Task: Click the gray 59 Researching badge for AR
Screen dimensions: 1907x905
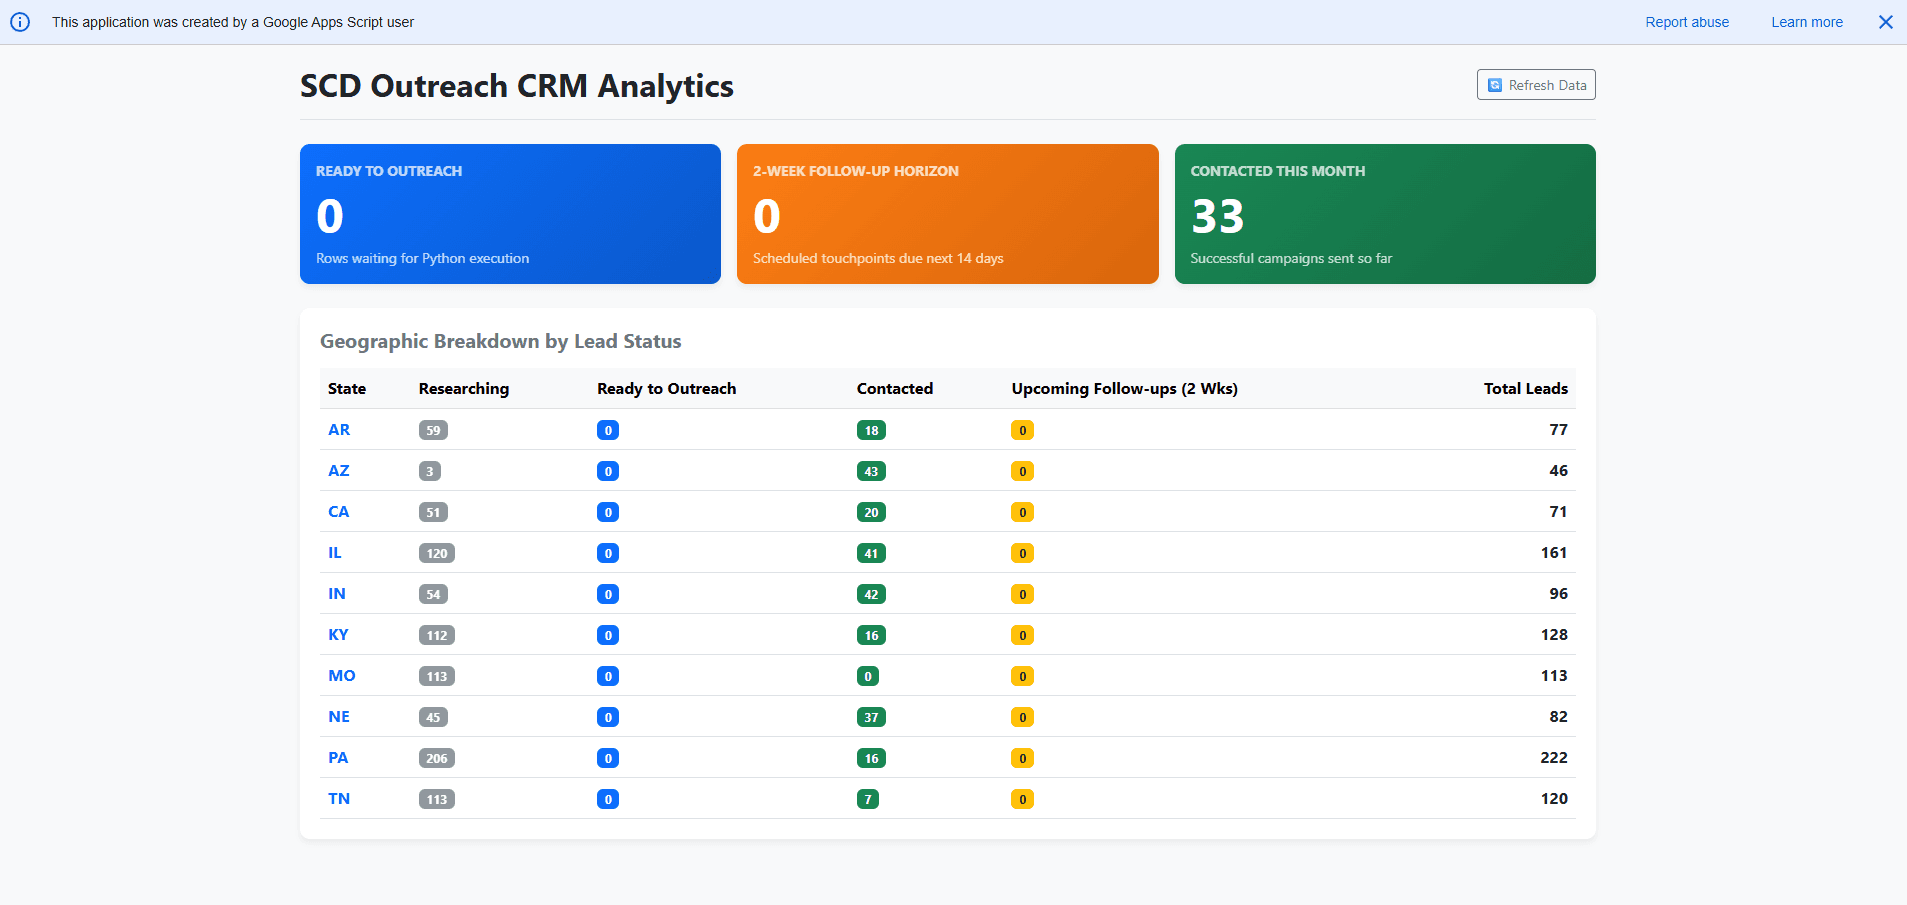Action: point(433,430)
